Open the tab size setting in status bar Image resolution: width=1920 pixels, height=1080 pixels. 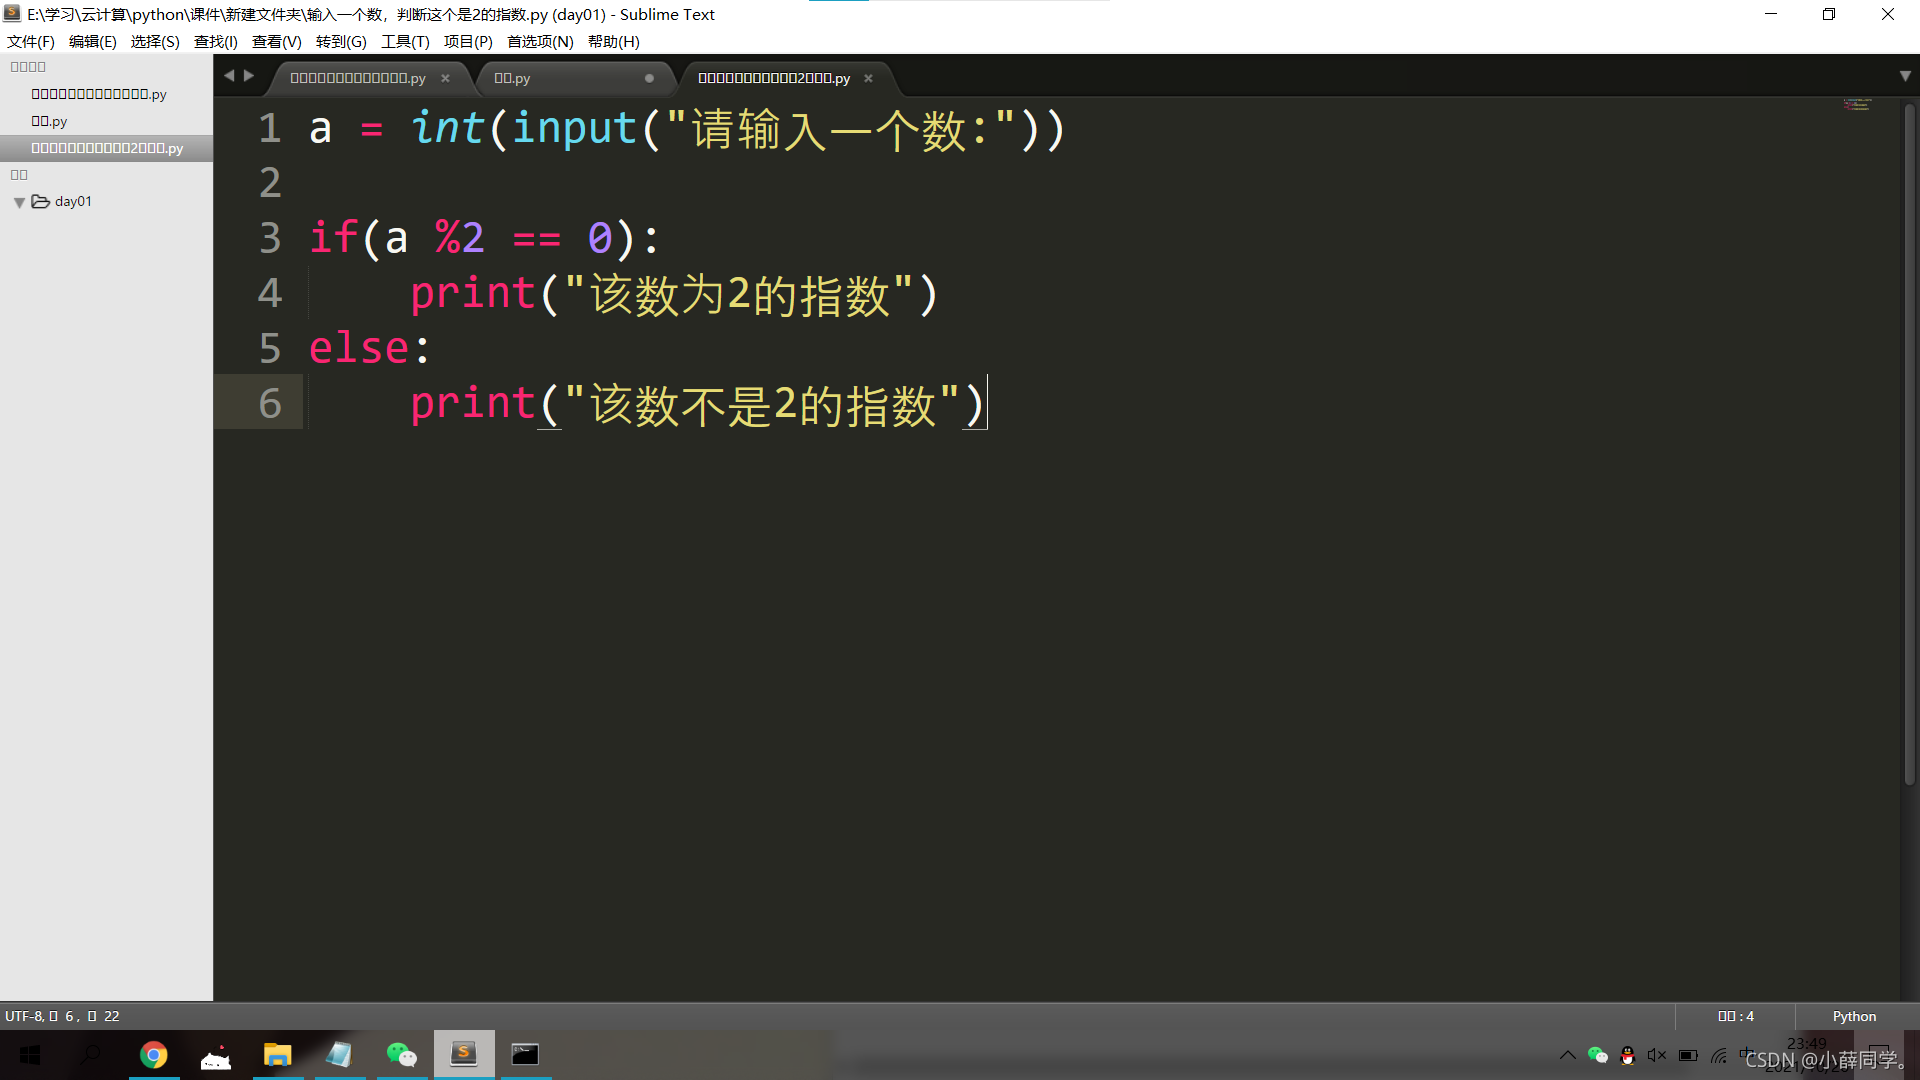pyautogui.click(x=1735, y=1016)
